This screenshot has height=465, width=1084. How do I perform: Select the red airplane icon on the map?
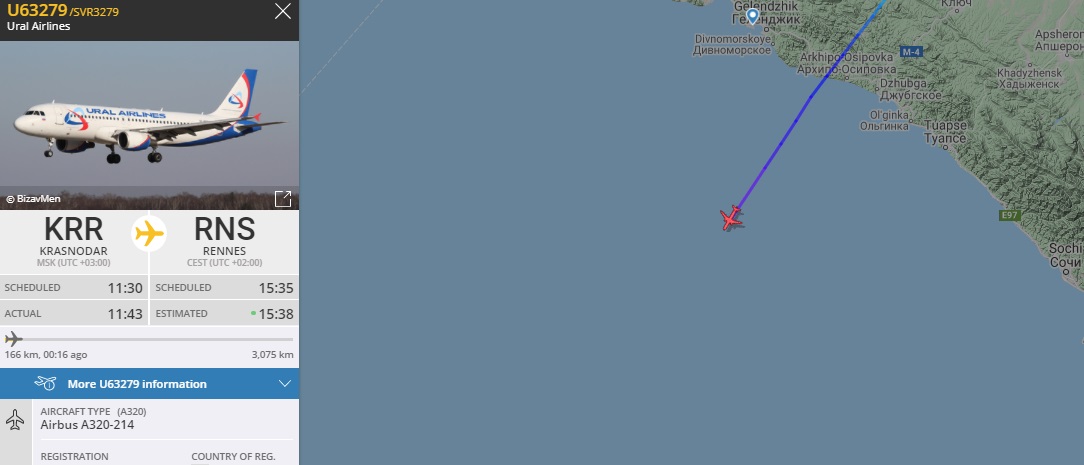point(730,218)
